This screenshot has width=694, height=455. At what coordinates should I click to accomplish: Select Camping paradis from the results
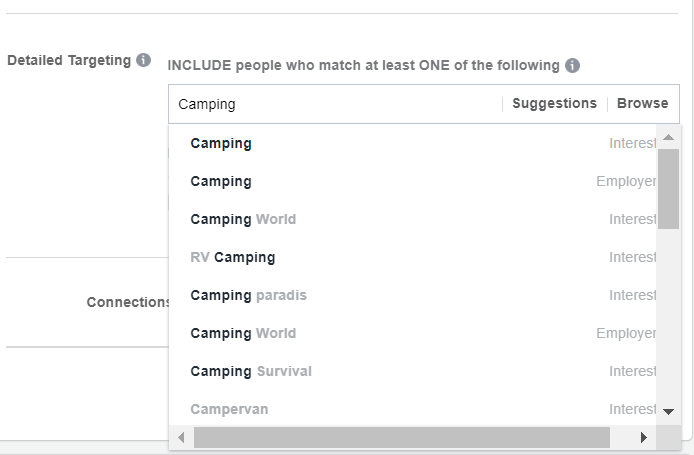tap(248, 295)
